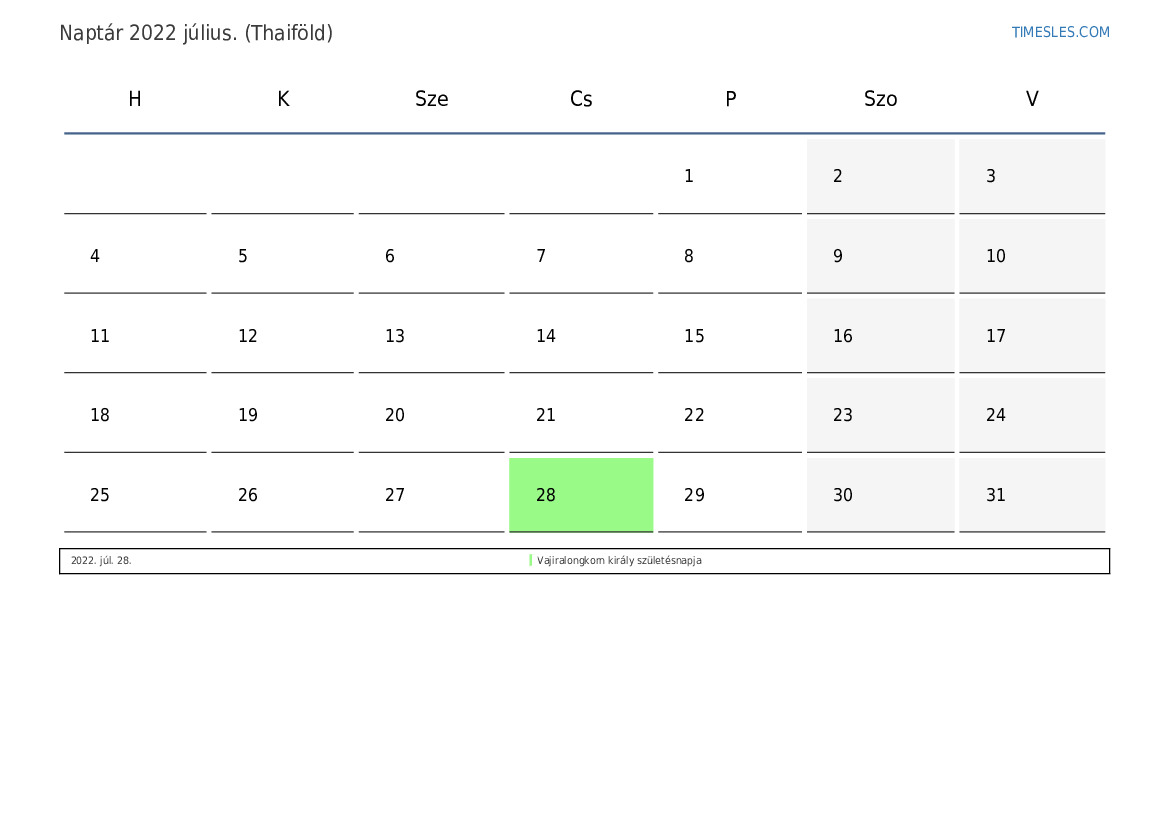Select day 1 in the calendar
Image resolution: width=1169 pixels, height=827 pixels.
click(729, 176)
